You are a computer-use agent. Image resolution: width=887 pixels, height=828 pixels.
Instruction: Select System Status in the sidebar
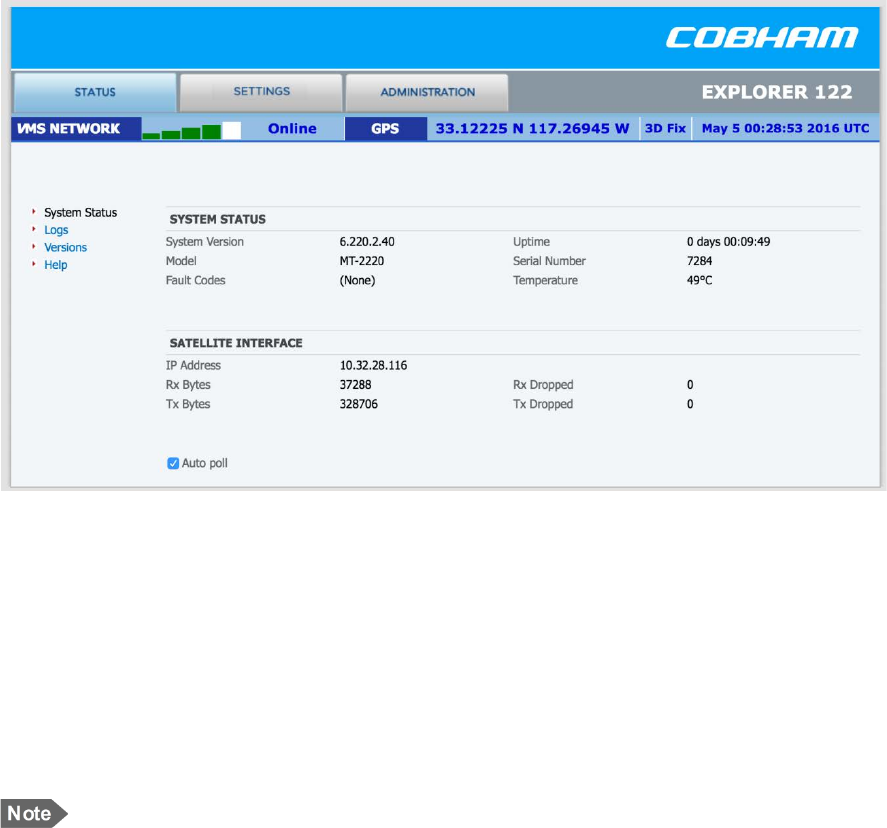click(x=80, y=213)
